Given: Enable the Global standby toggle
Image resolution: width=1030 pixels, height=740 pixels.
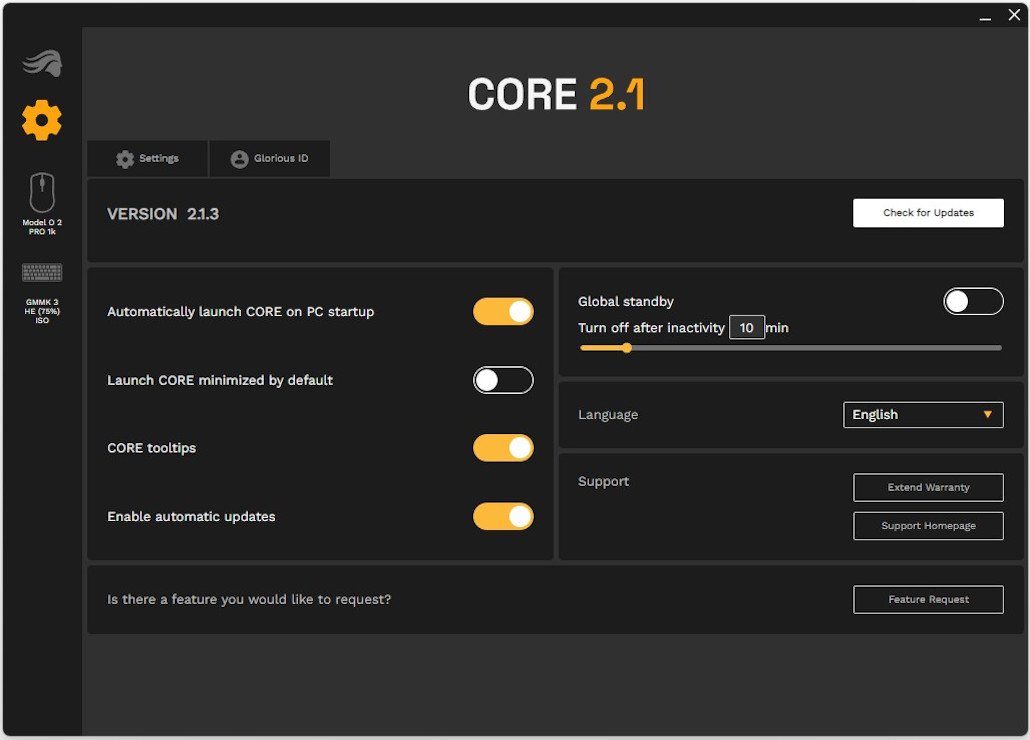Looking at the screenshot, I should [973, 301].
